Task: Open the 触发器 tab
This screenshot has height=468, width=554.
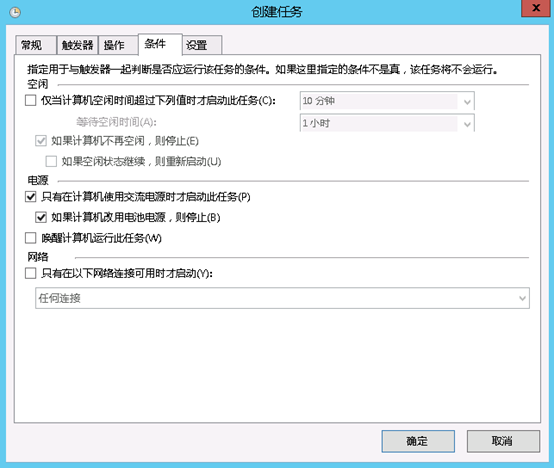Action: [x=77, y=45]
